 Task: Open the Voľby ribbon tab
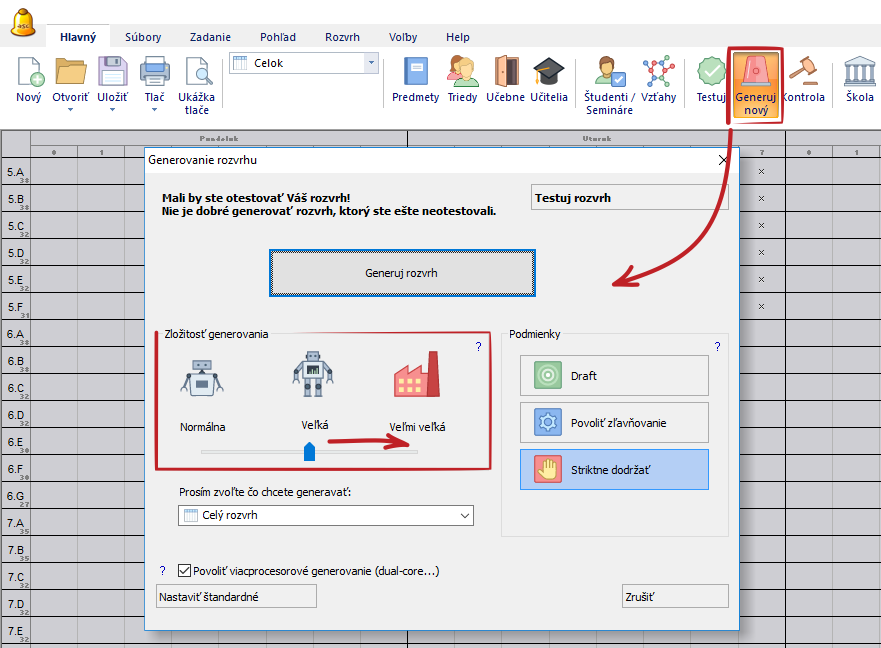tap(403, 37)
